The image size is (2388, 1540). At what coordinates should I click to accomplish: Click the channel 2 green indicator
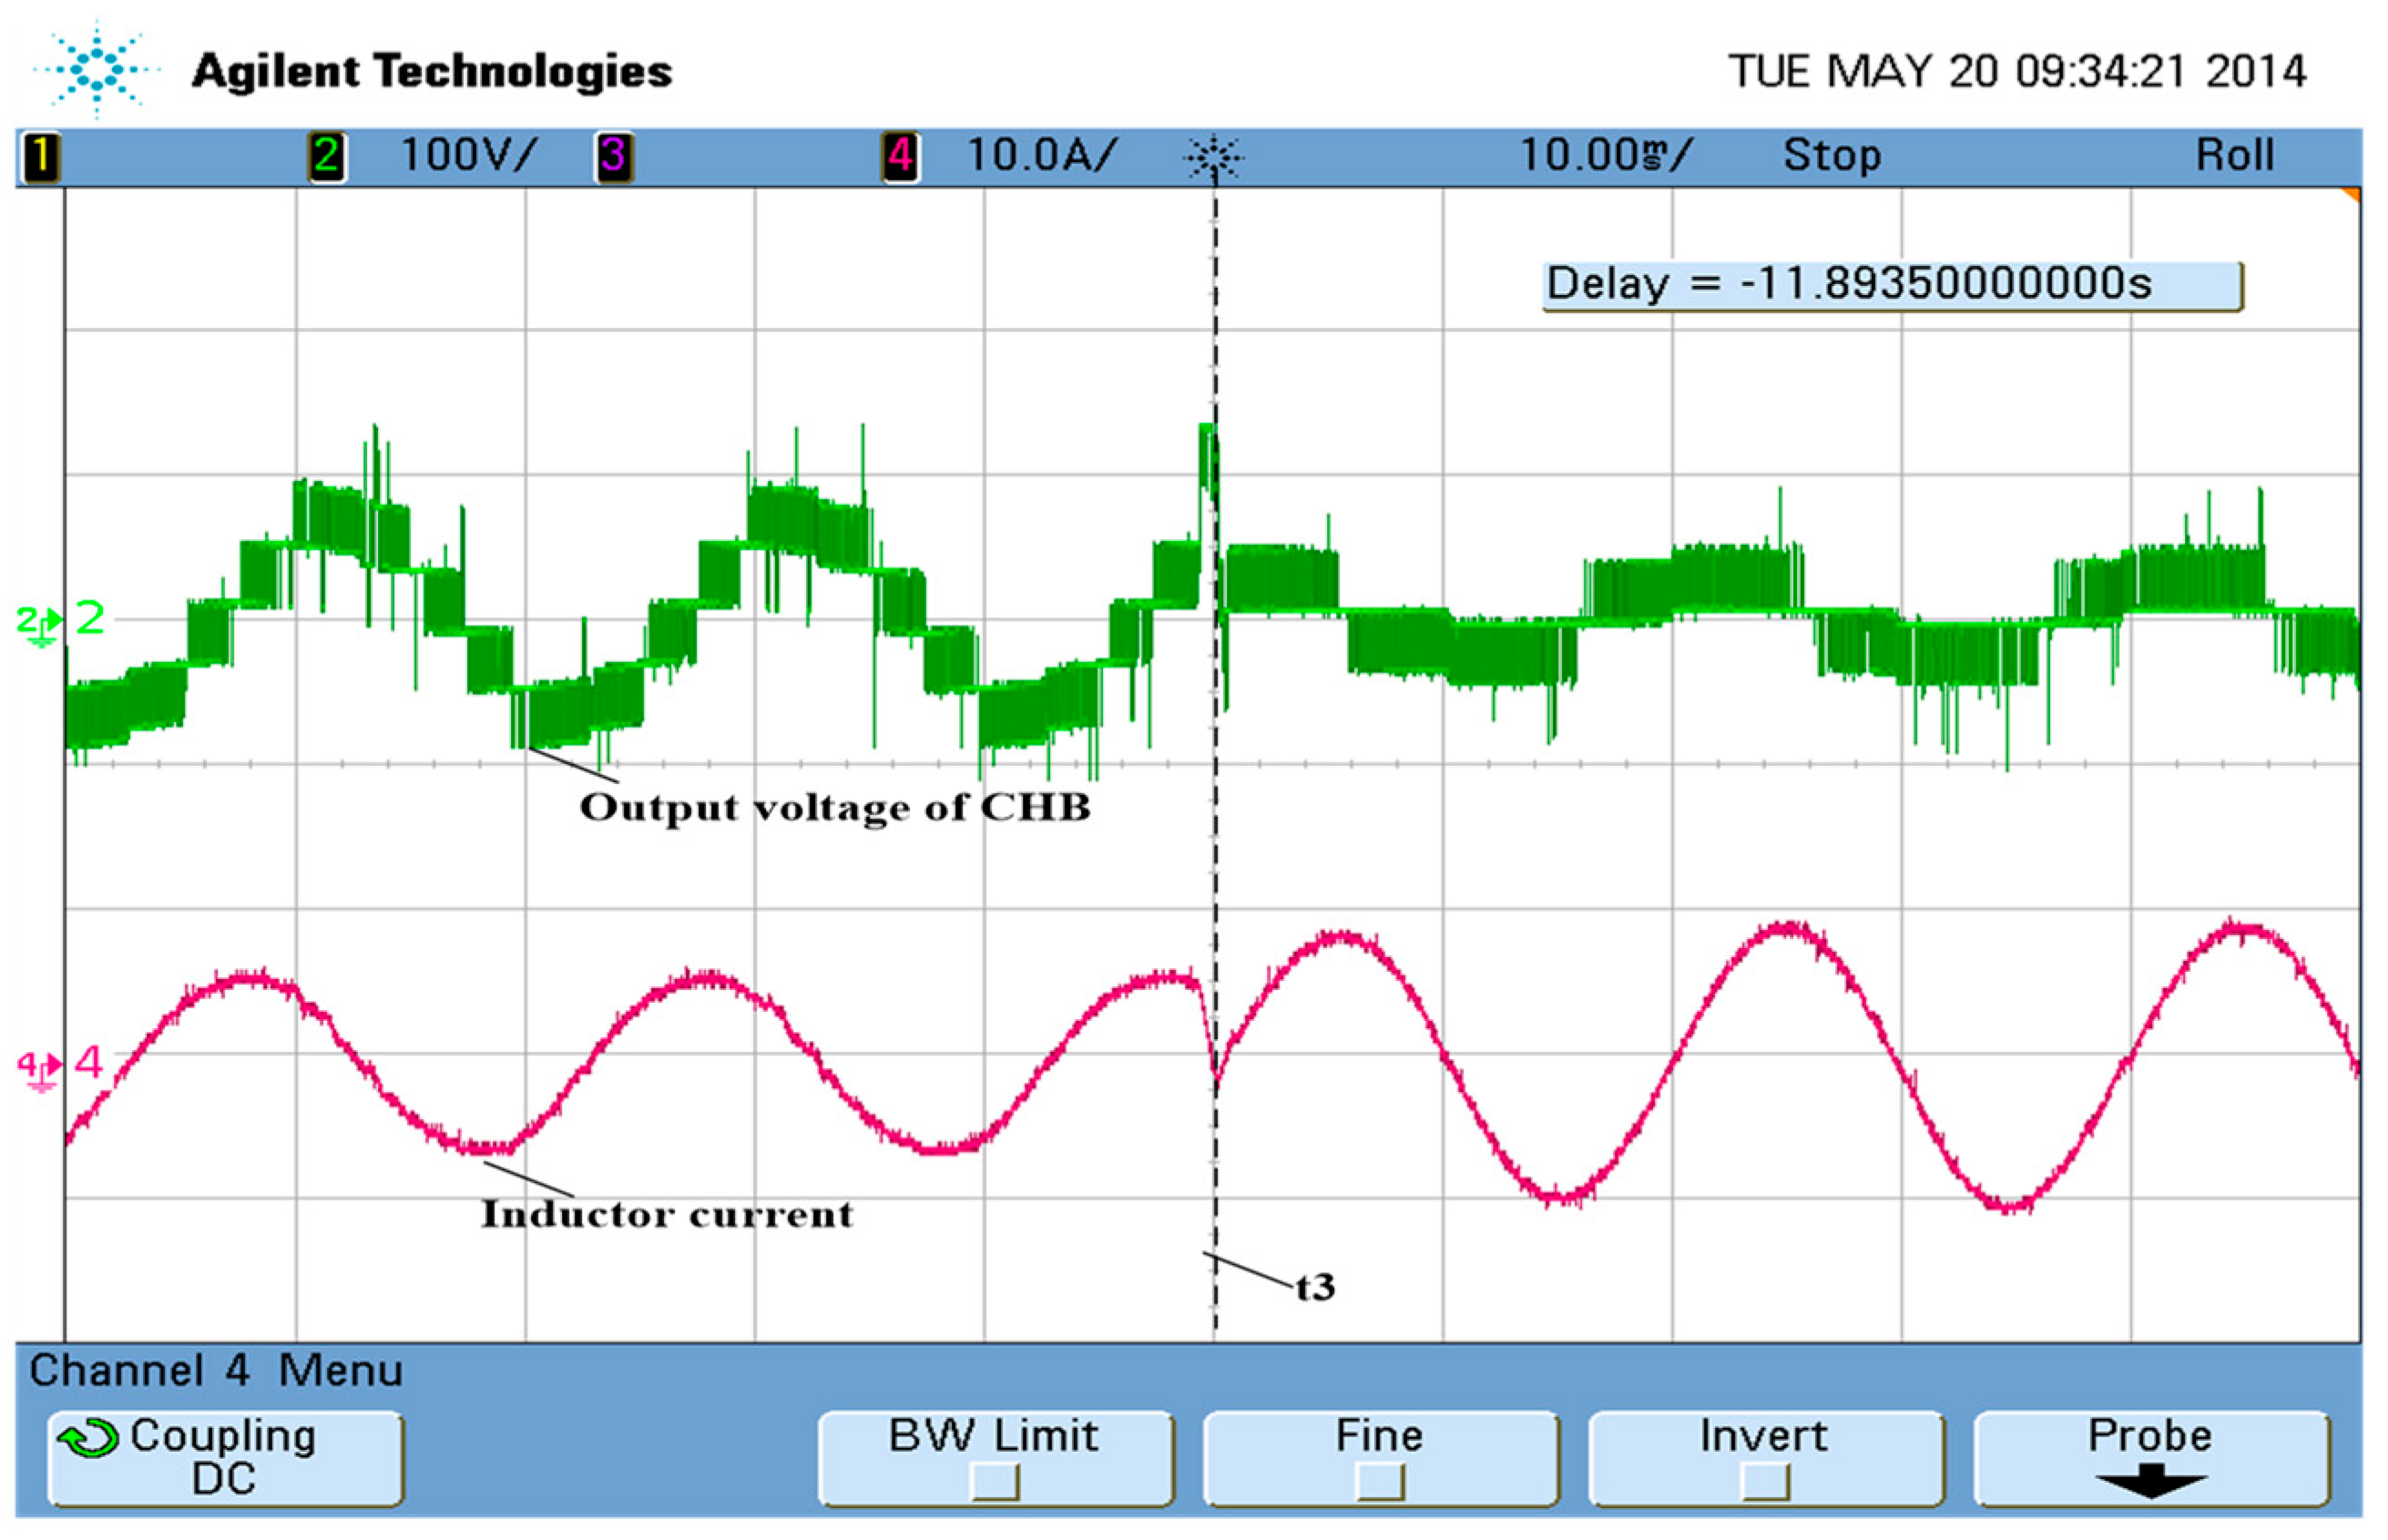click(x=326, y=158)
